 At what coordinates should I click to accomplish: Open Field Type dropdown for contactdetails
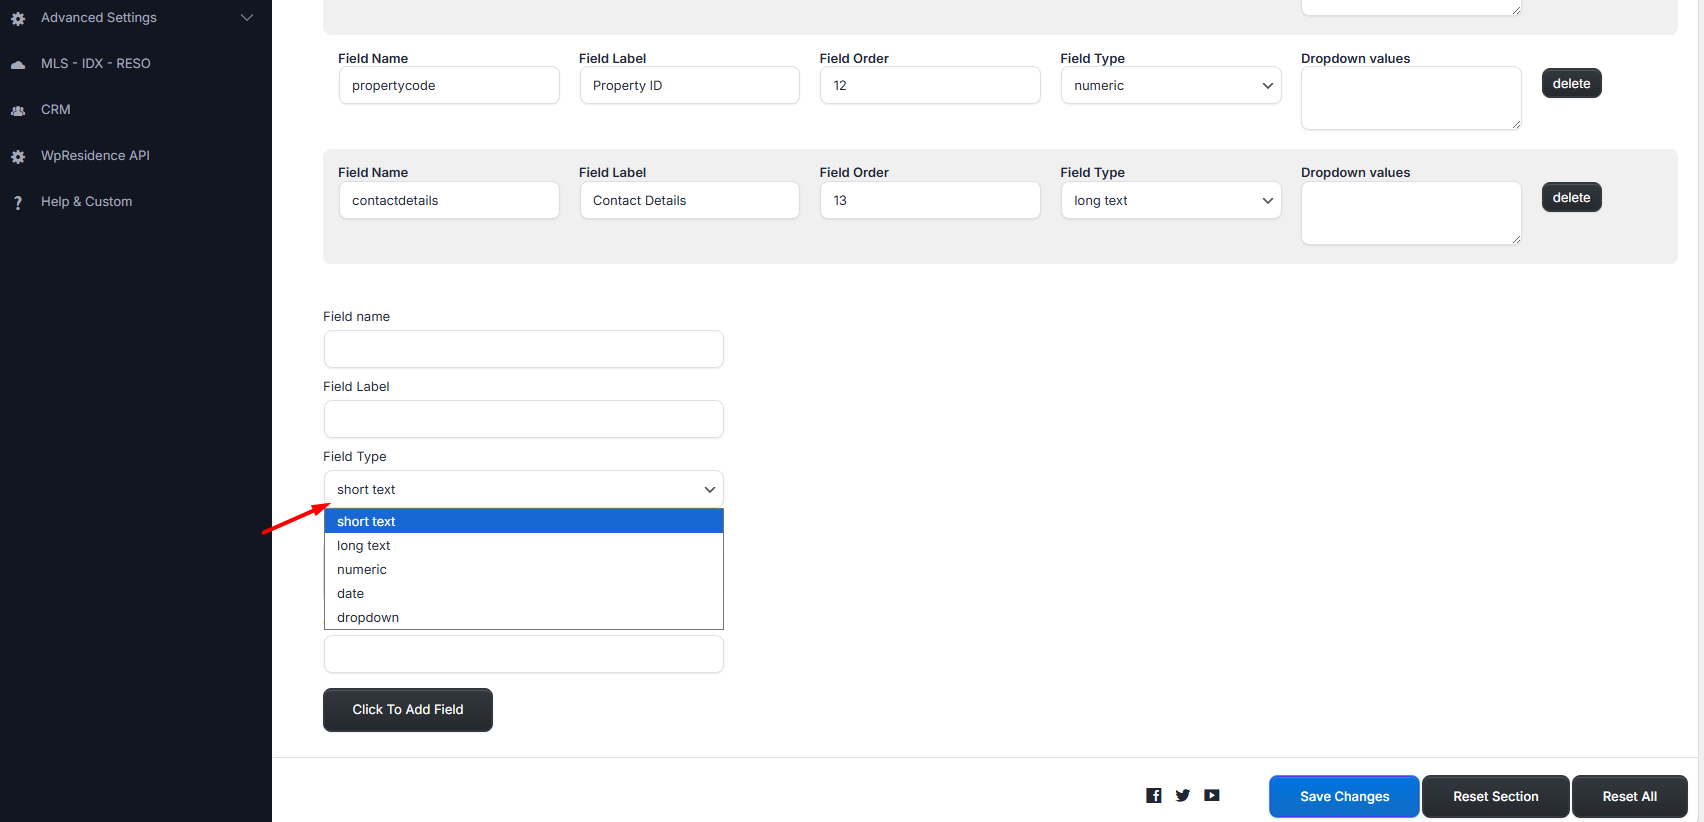click(1170, 201)
